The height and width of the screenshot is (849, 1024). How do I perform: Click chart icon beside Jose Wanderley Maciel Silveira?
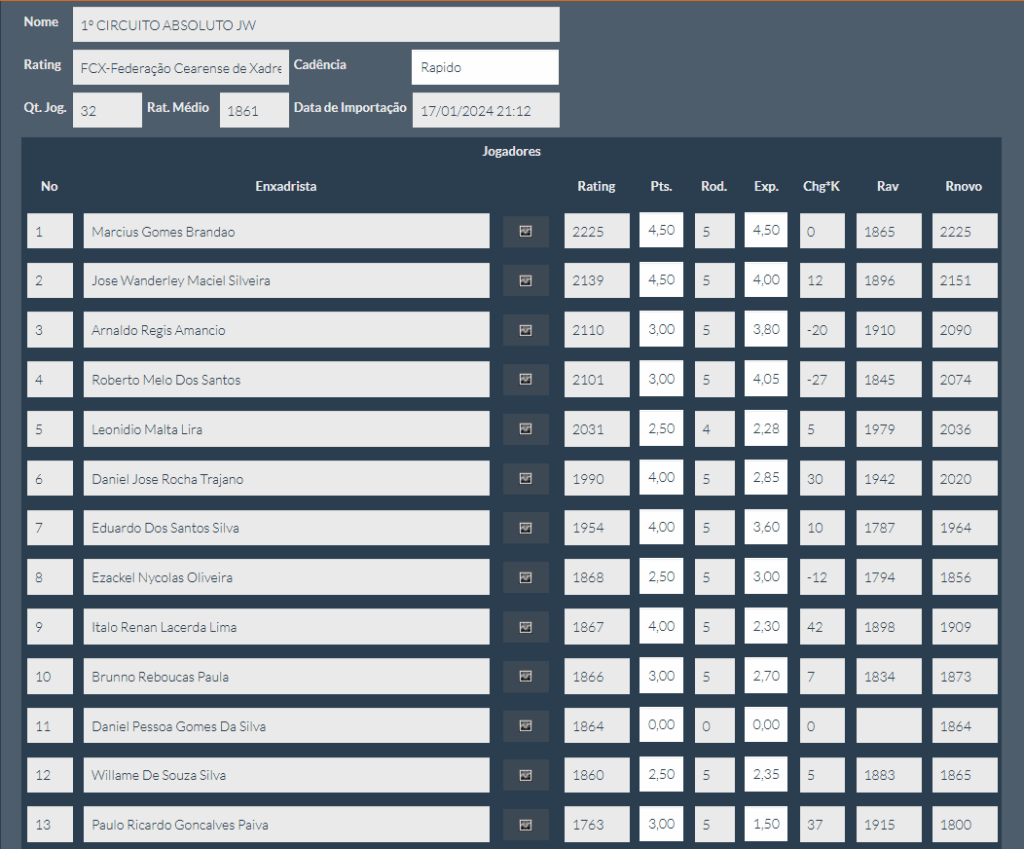[526, 281]
